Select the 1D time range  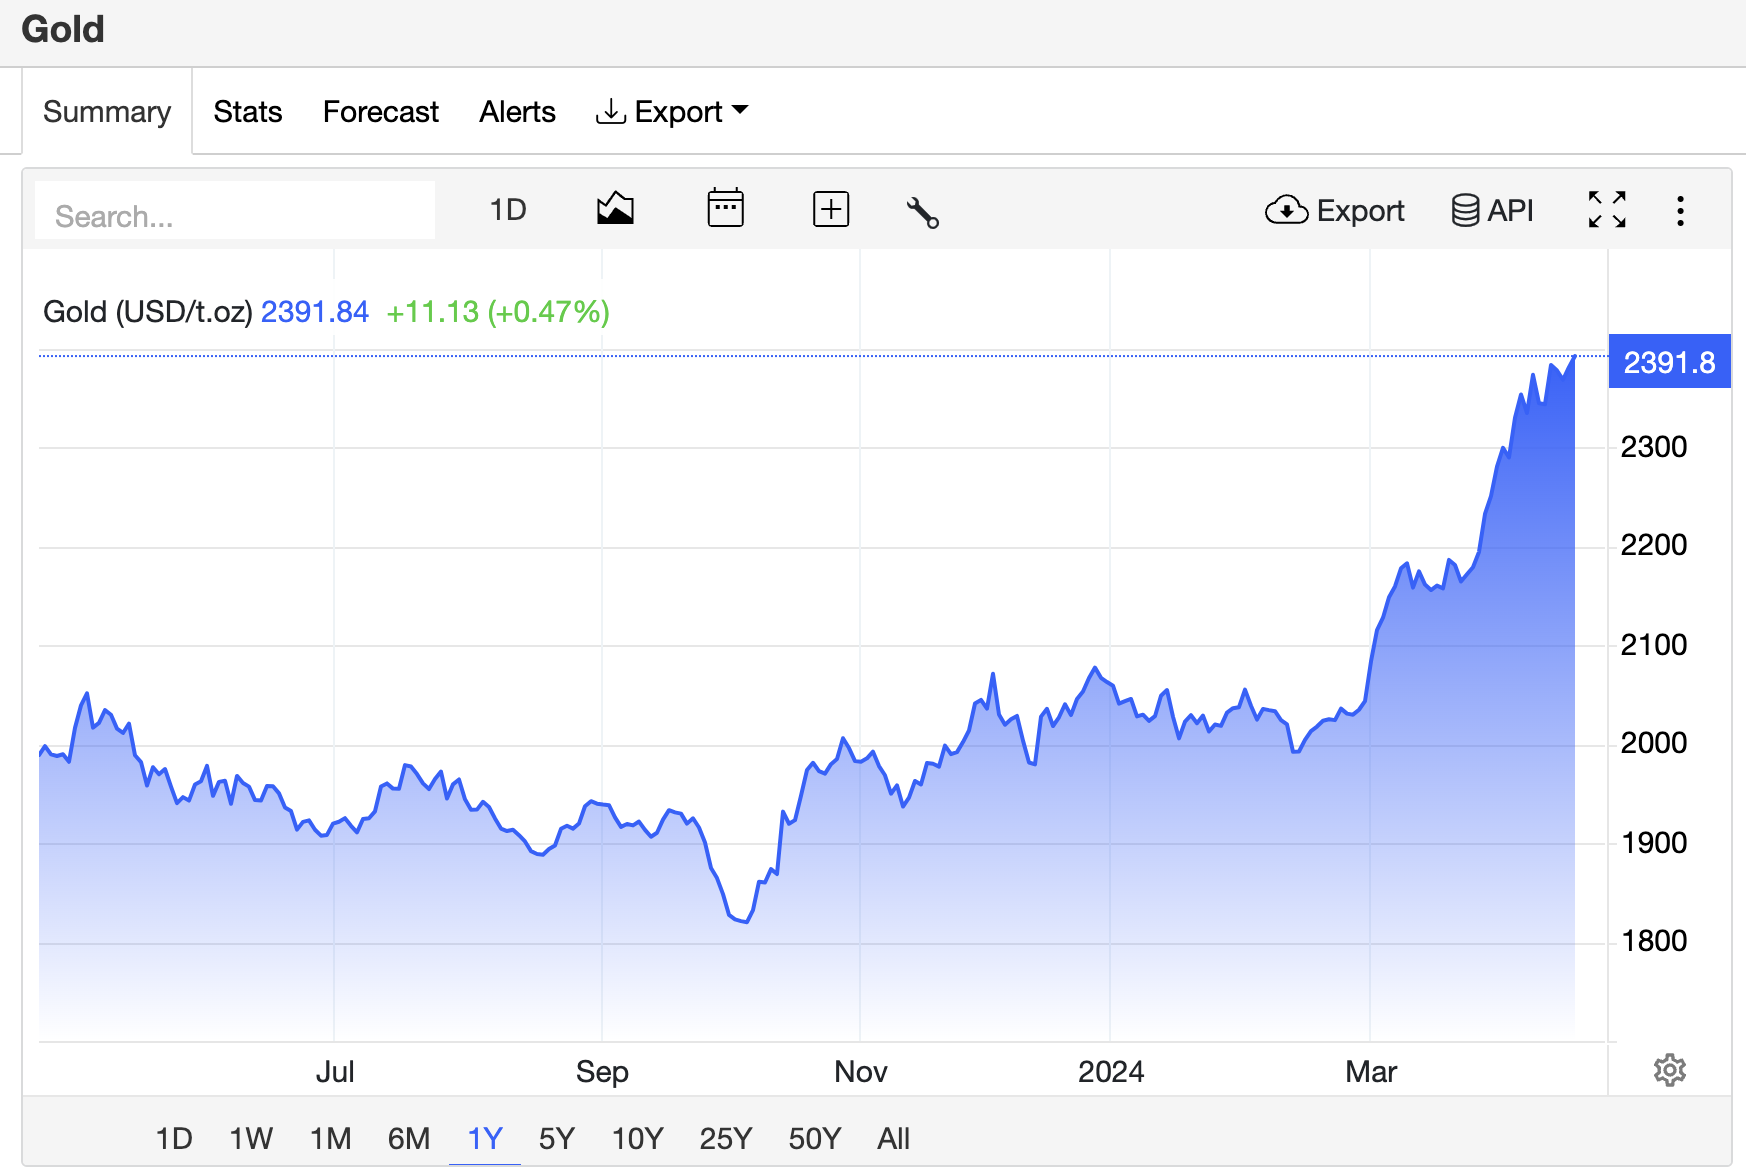(174, 1138)
